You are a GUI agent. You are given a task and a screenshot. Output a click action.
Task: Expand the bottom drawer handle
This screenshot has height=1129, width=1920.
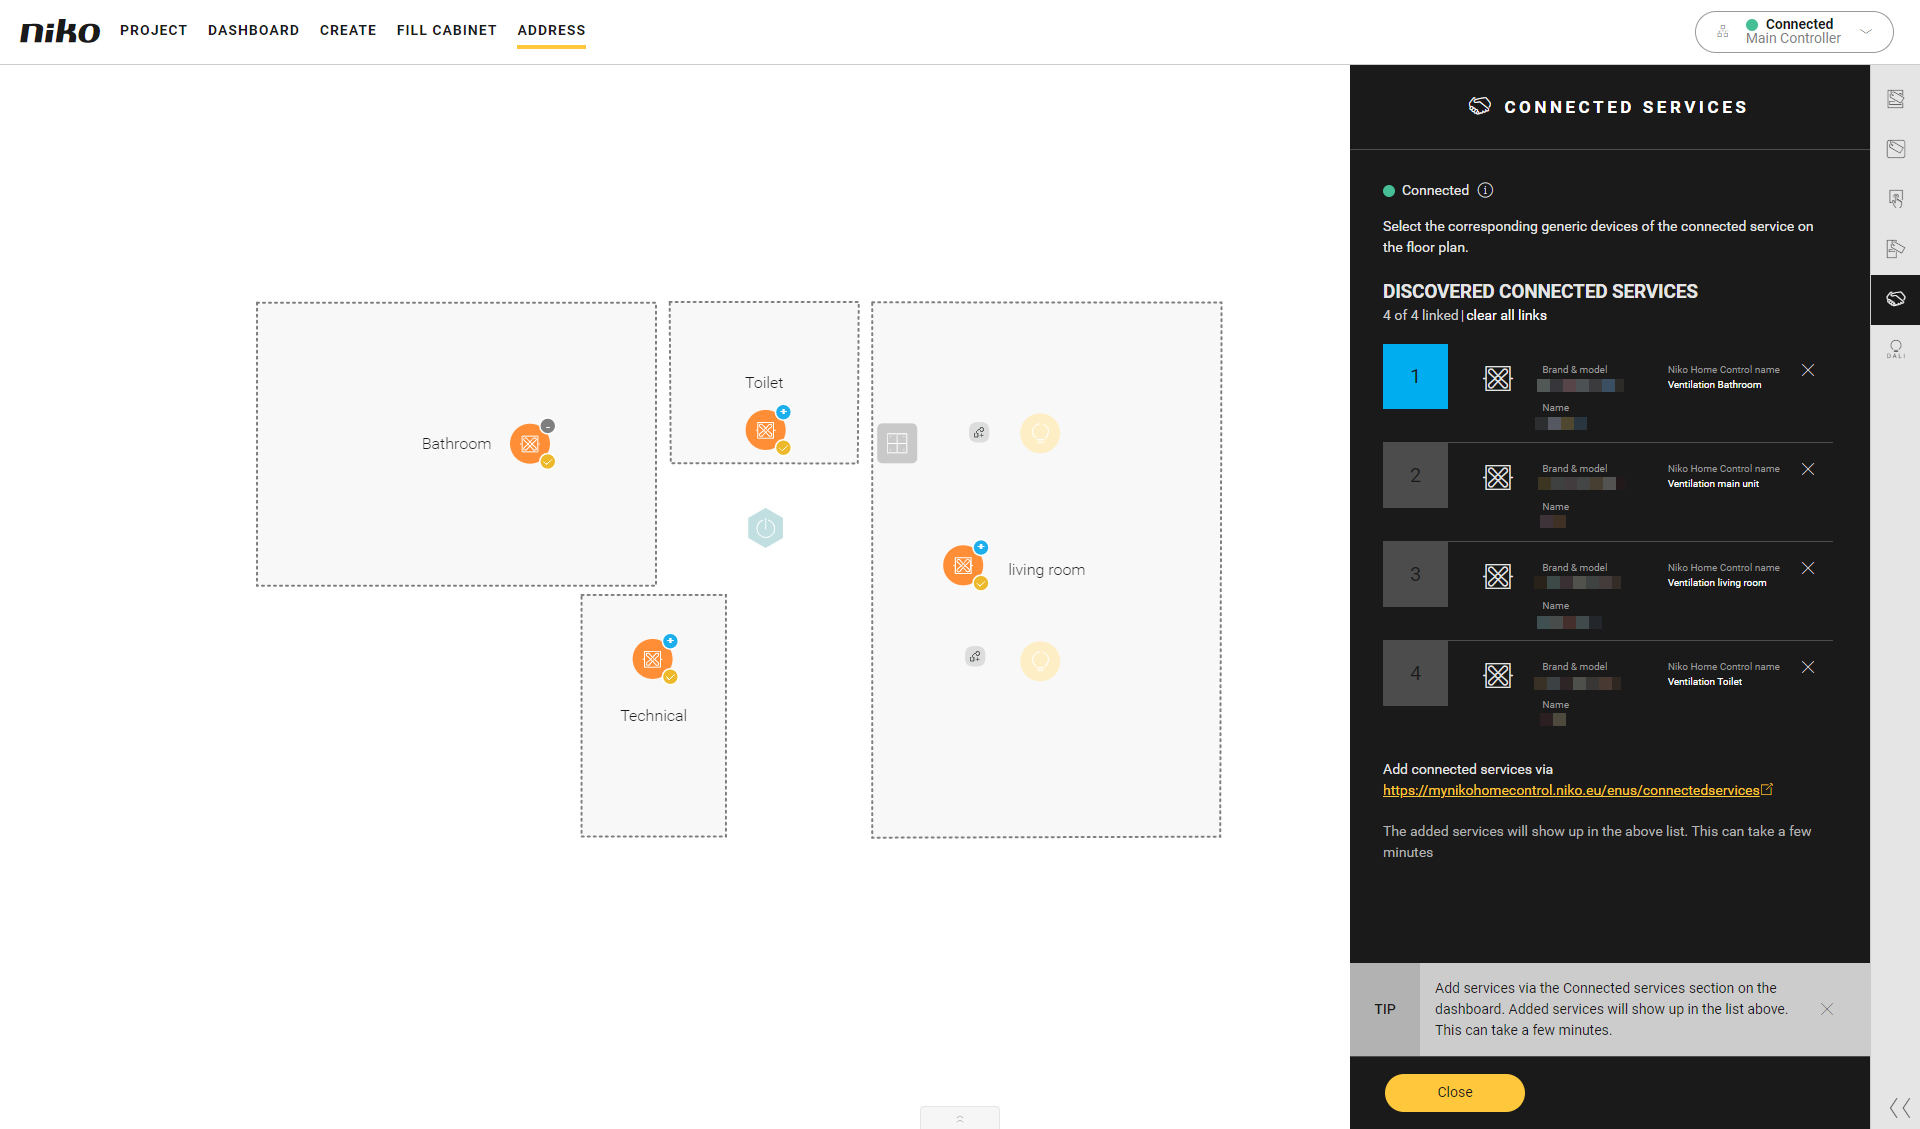(x=959, y=1118)
